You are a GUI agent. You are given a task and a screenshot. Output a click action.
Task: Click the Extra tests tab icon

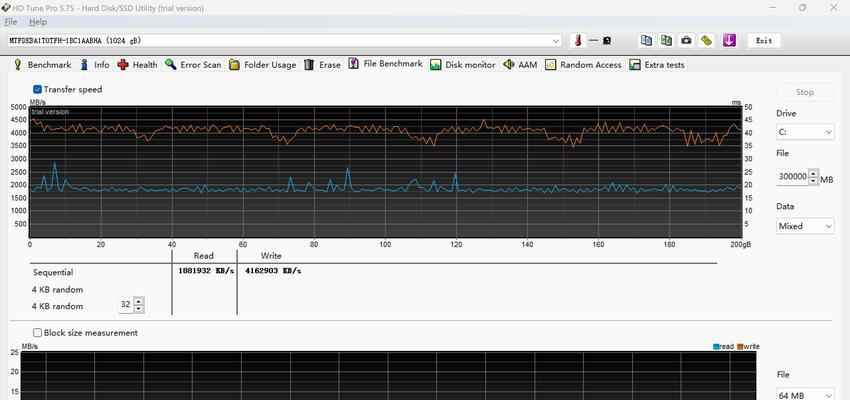tap(635, 64)
